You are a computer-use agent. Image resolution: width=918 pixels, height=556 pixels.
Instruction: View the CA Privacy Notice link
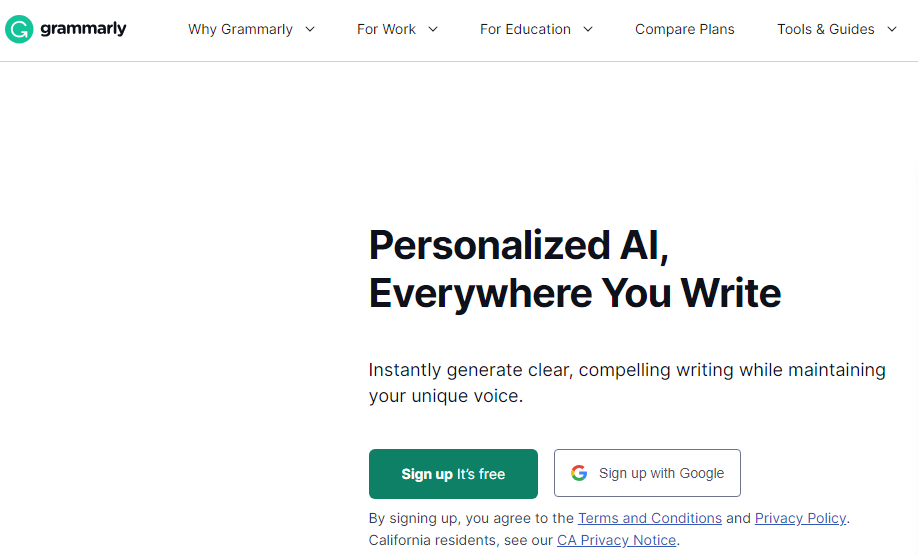point(617,540)
